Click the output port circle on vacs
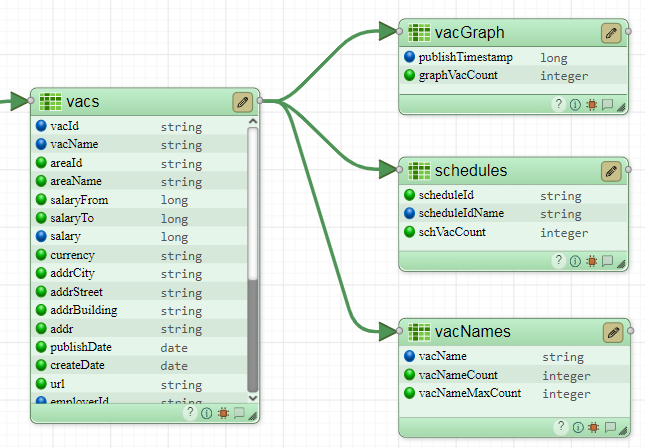The width and height of the screenshot is (645, 448). click(x=260, y=100)
